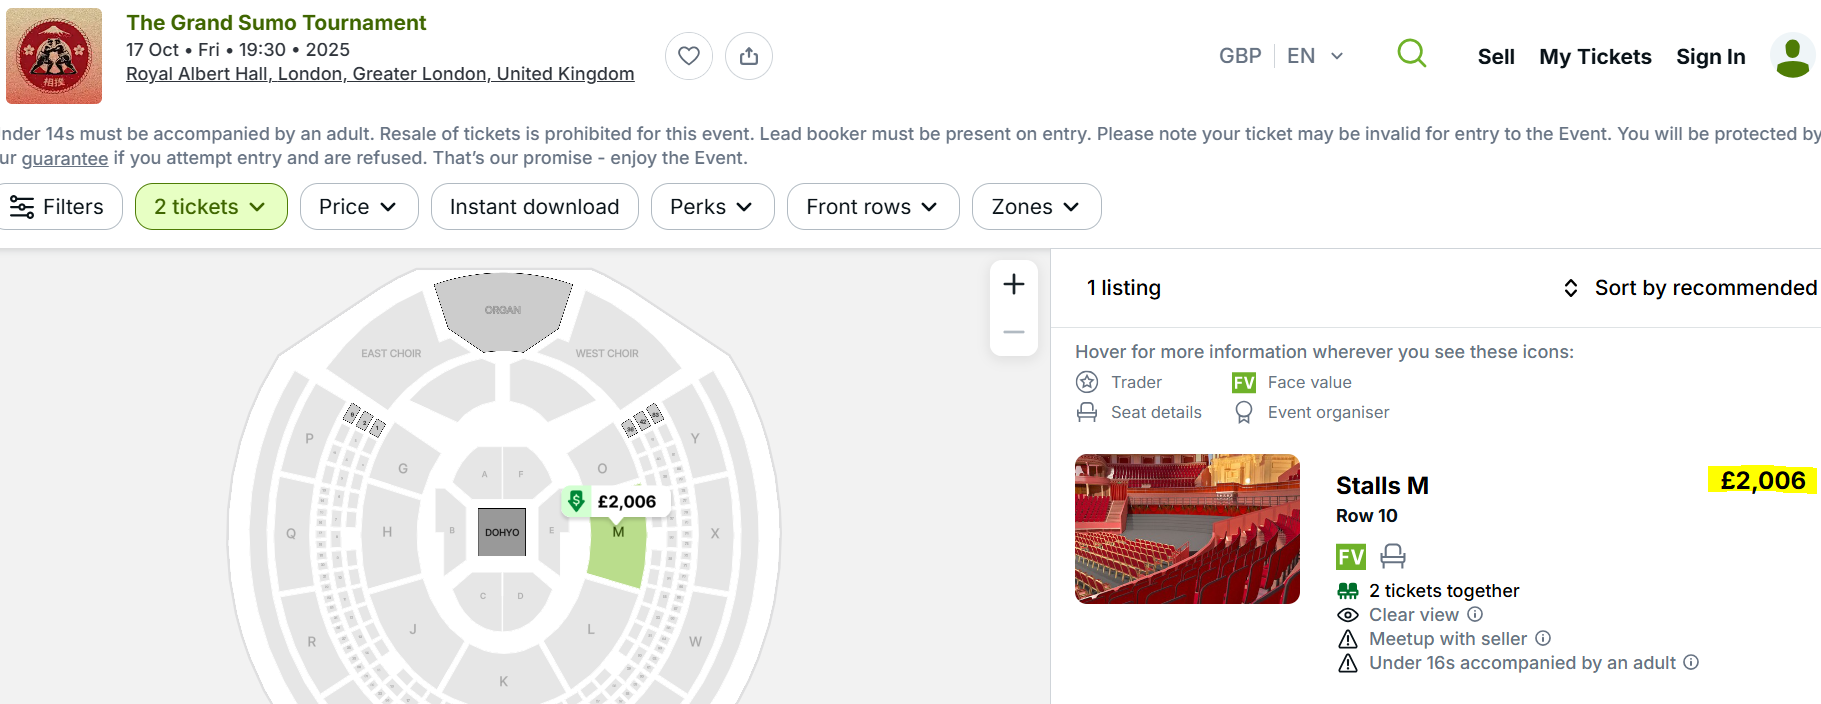Open the user profile avatar icon
This screenshot has height=704, width=1821.
pos(1792,56)
